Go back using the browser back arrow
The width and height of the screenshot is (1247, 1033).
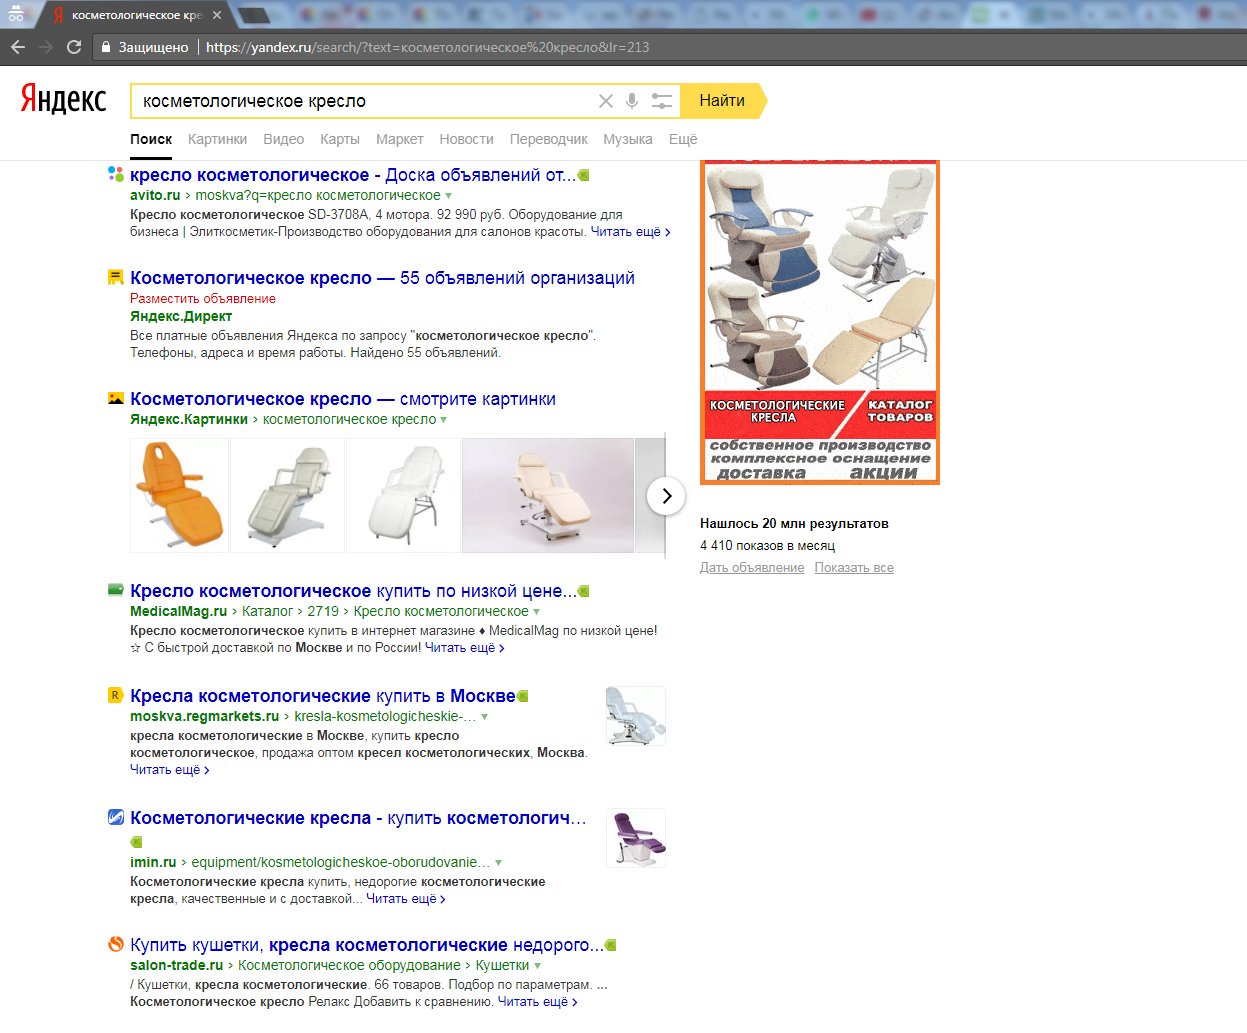coord(17,47)
